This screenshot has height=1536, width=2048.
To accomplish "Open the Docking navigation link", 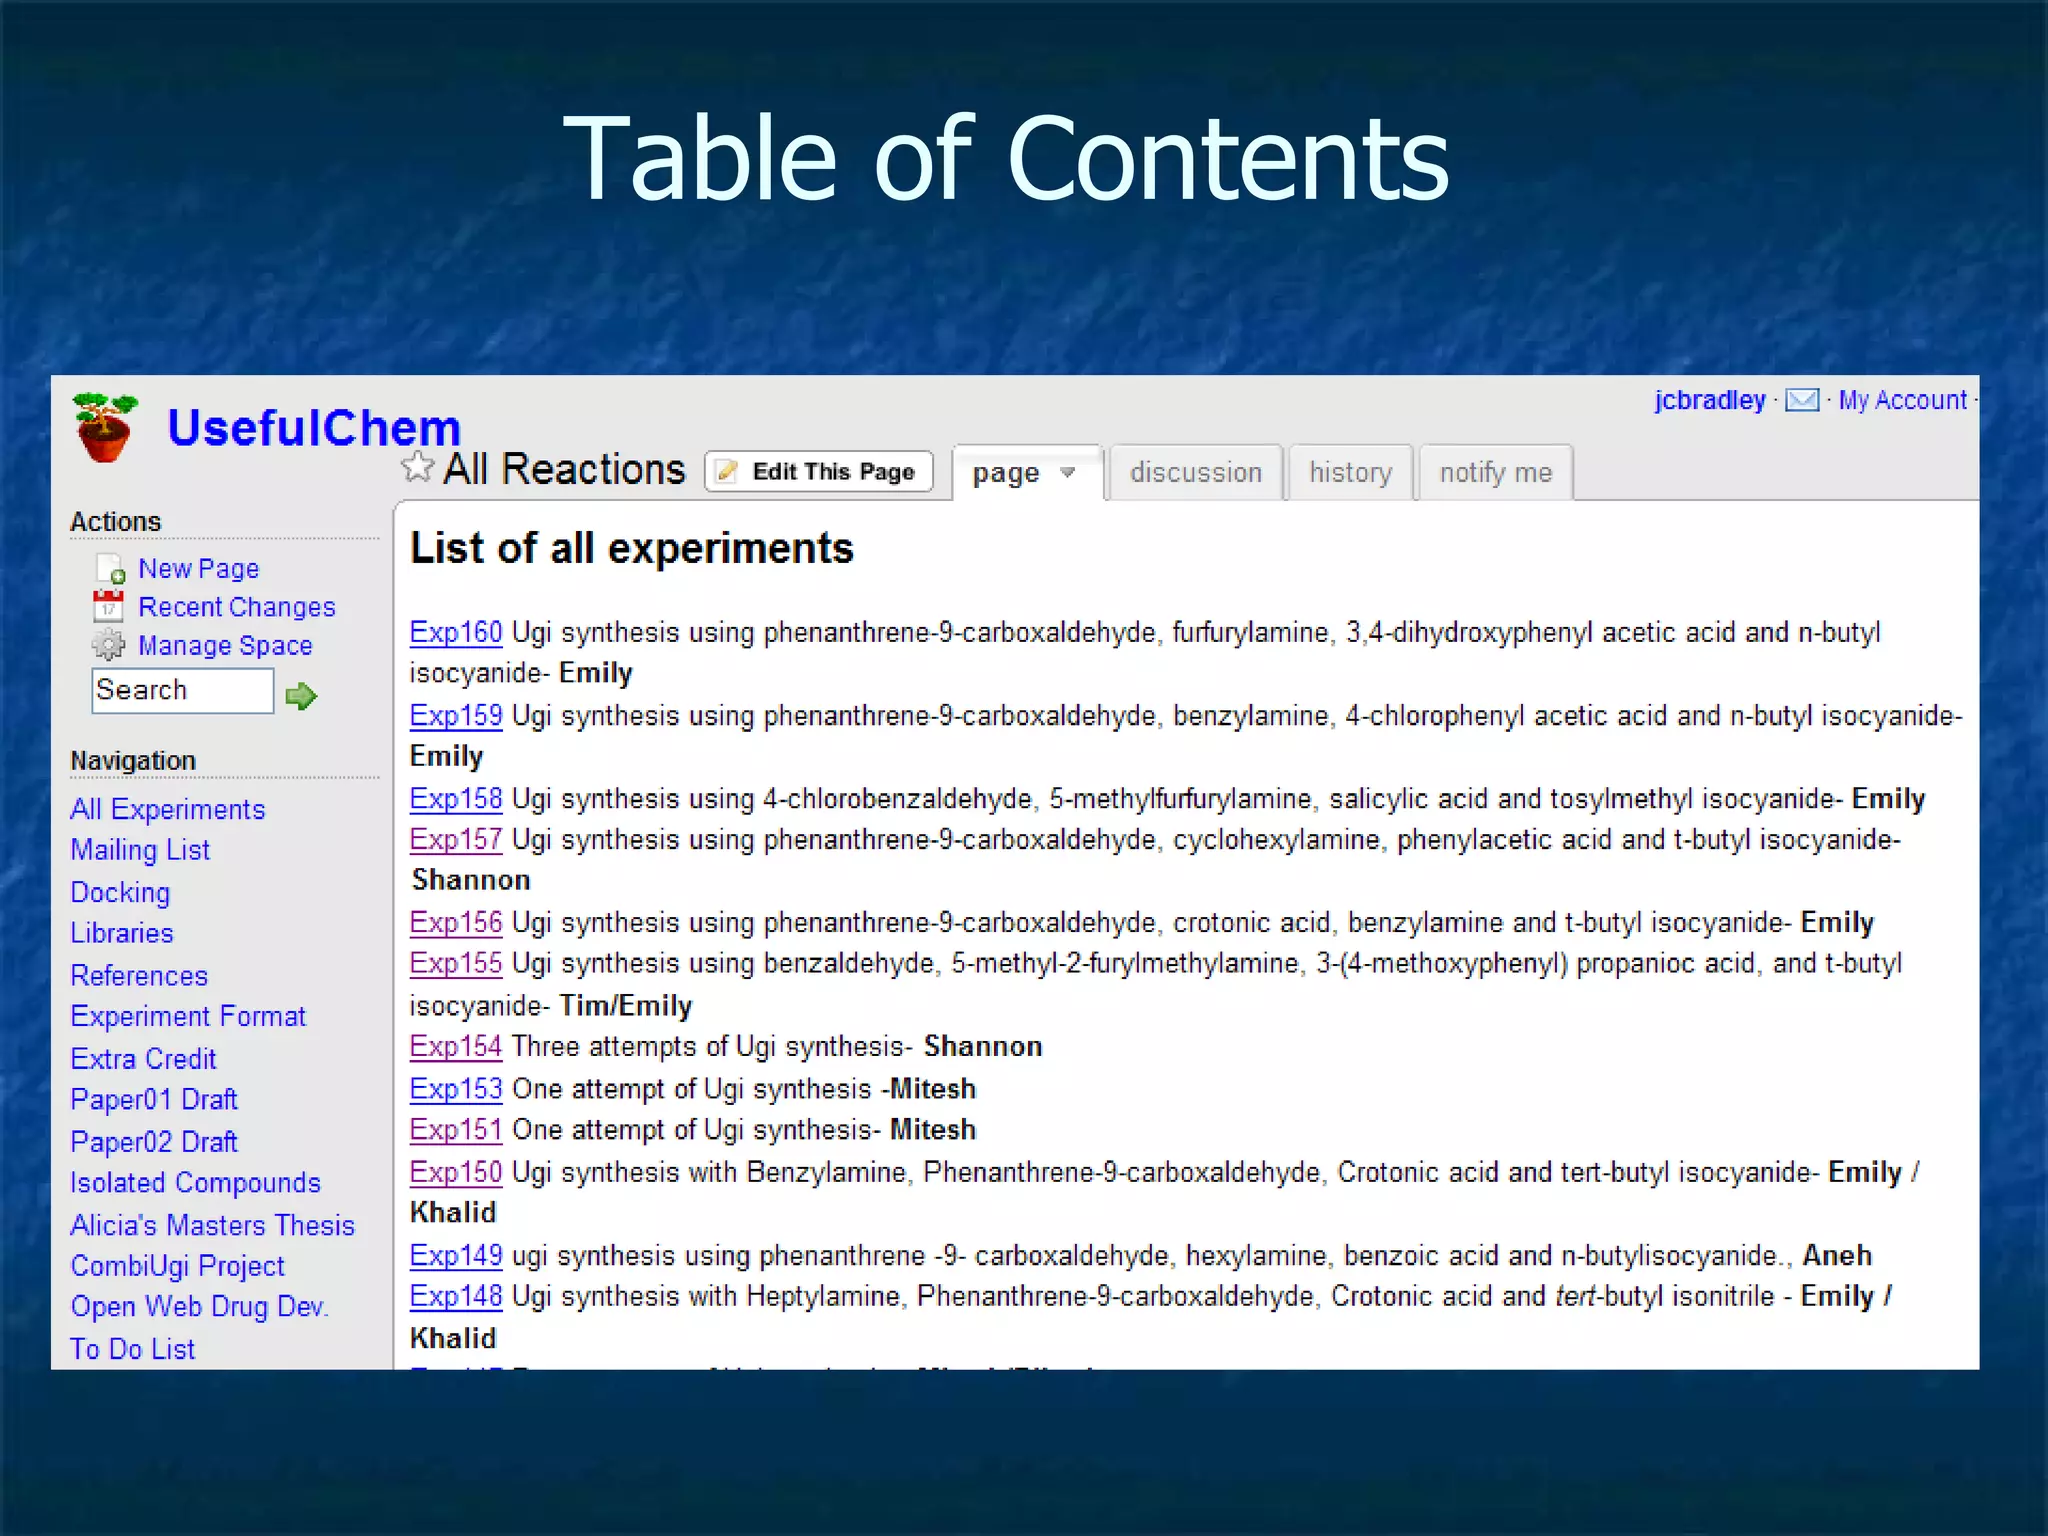I will 120,892.
